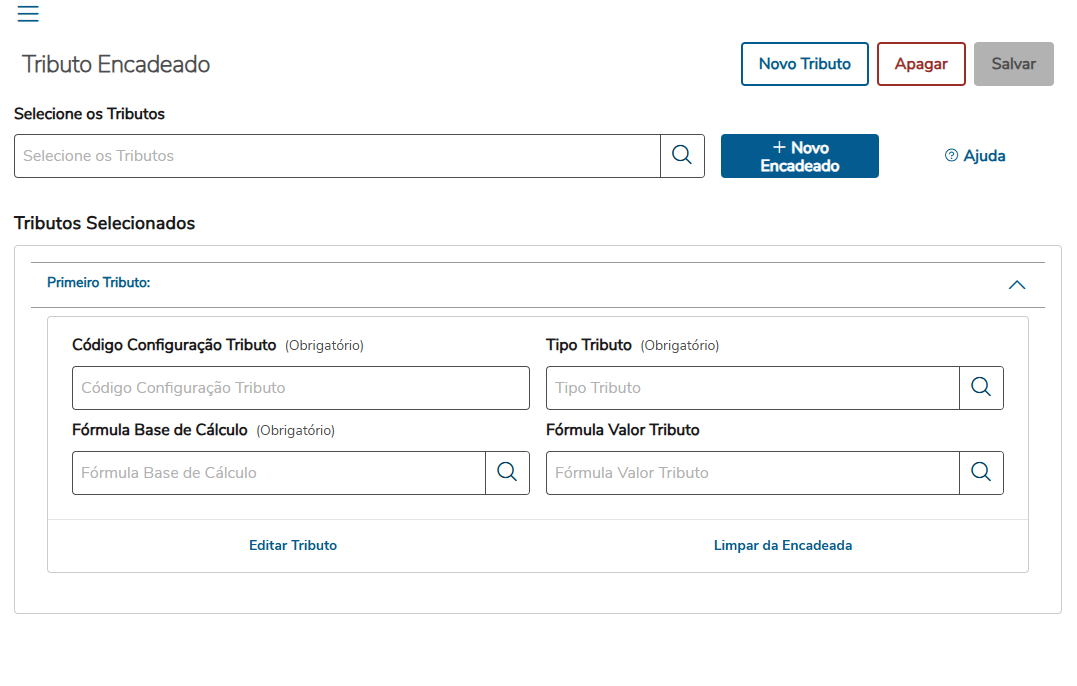Click Limpar da Encadeada link
Screen dimensions: 1077x686
point(783,546)
